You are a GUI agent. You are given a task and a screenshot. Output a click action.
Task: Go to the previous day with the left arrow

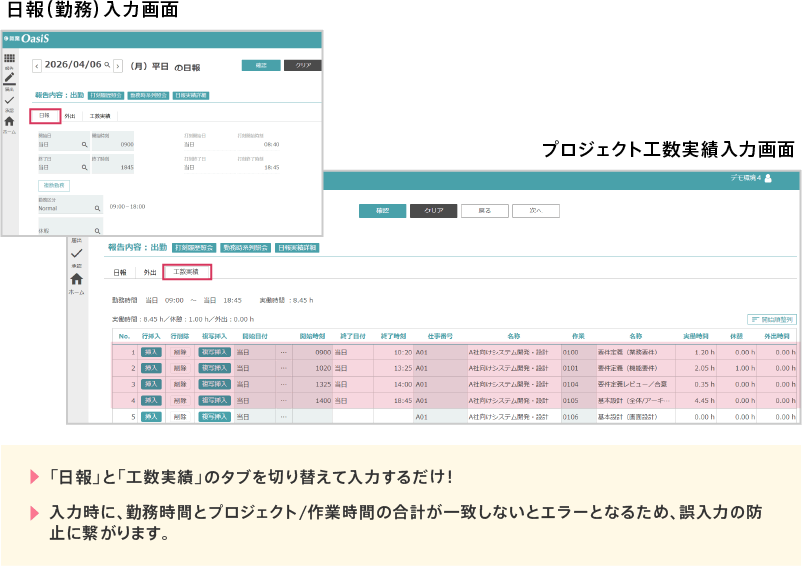pyautogui.click(x=37, y=66)
